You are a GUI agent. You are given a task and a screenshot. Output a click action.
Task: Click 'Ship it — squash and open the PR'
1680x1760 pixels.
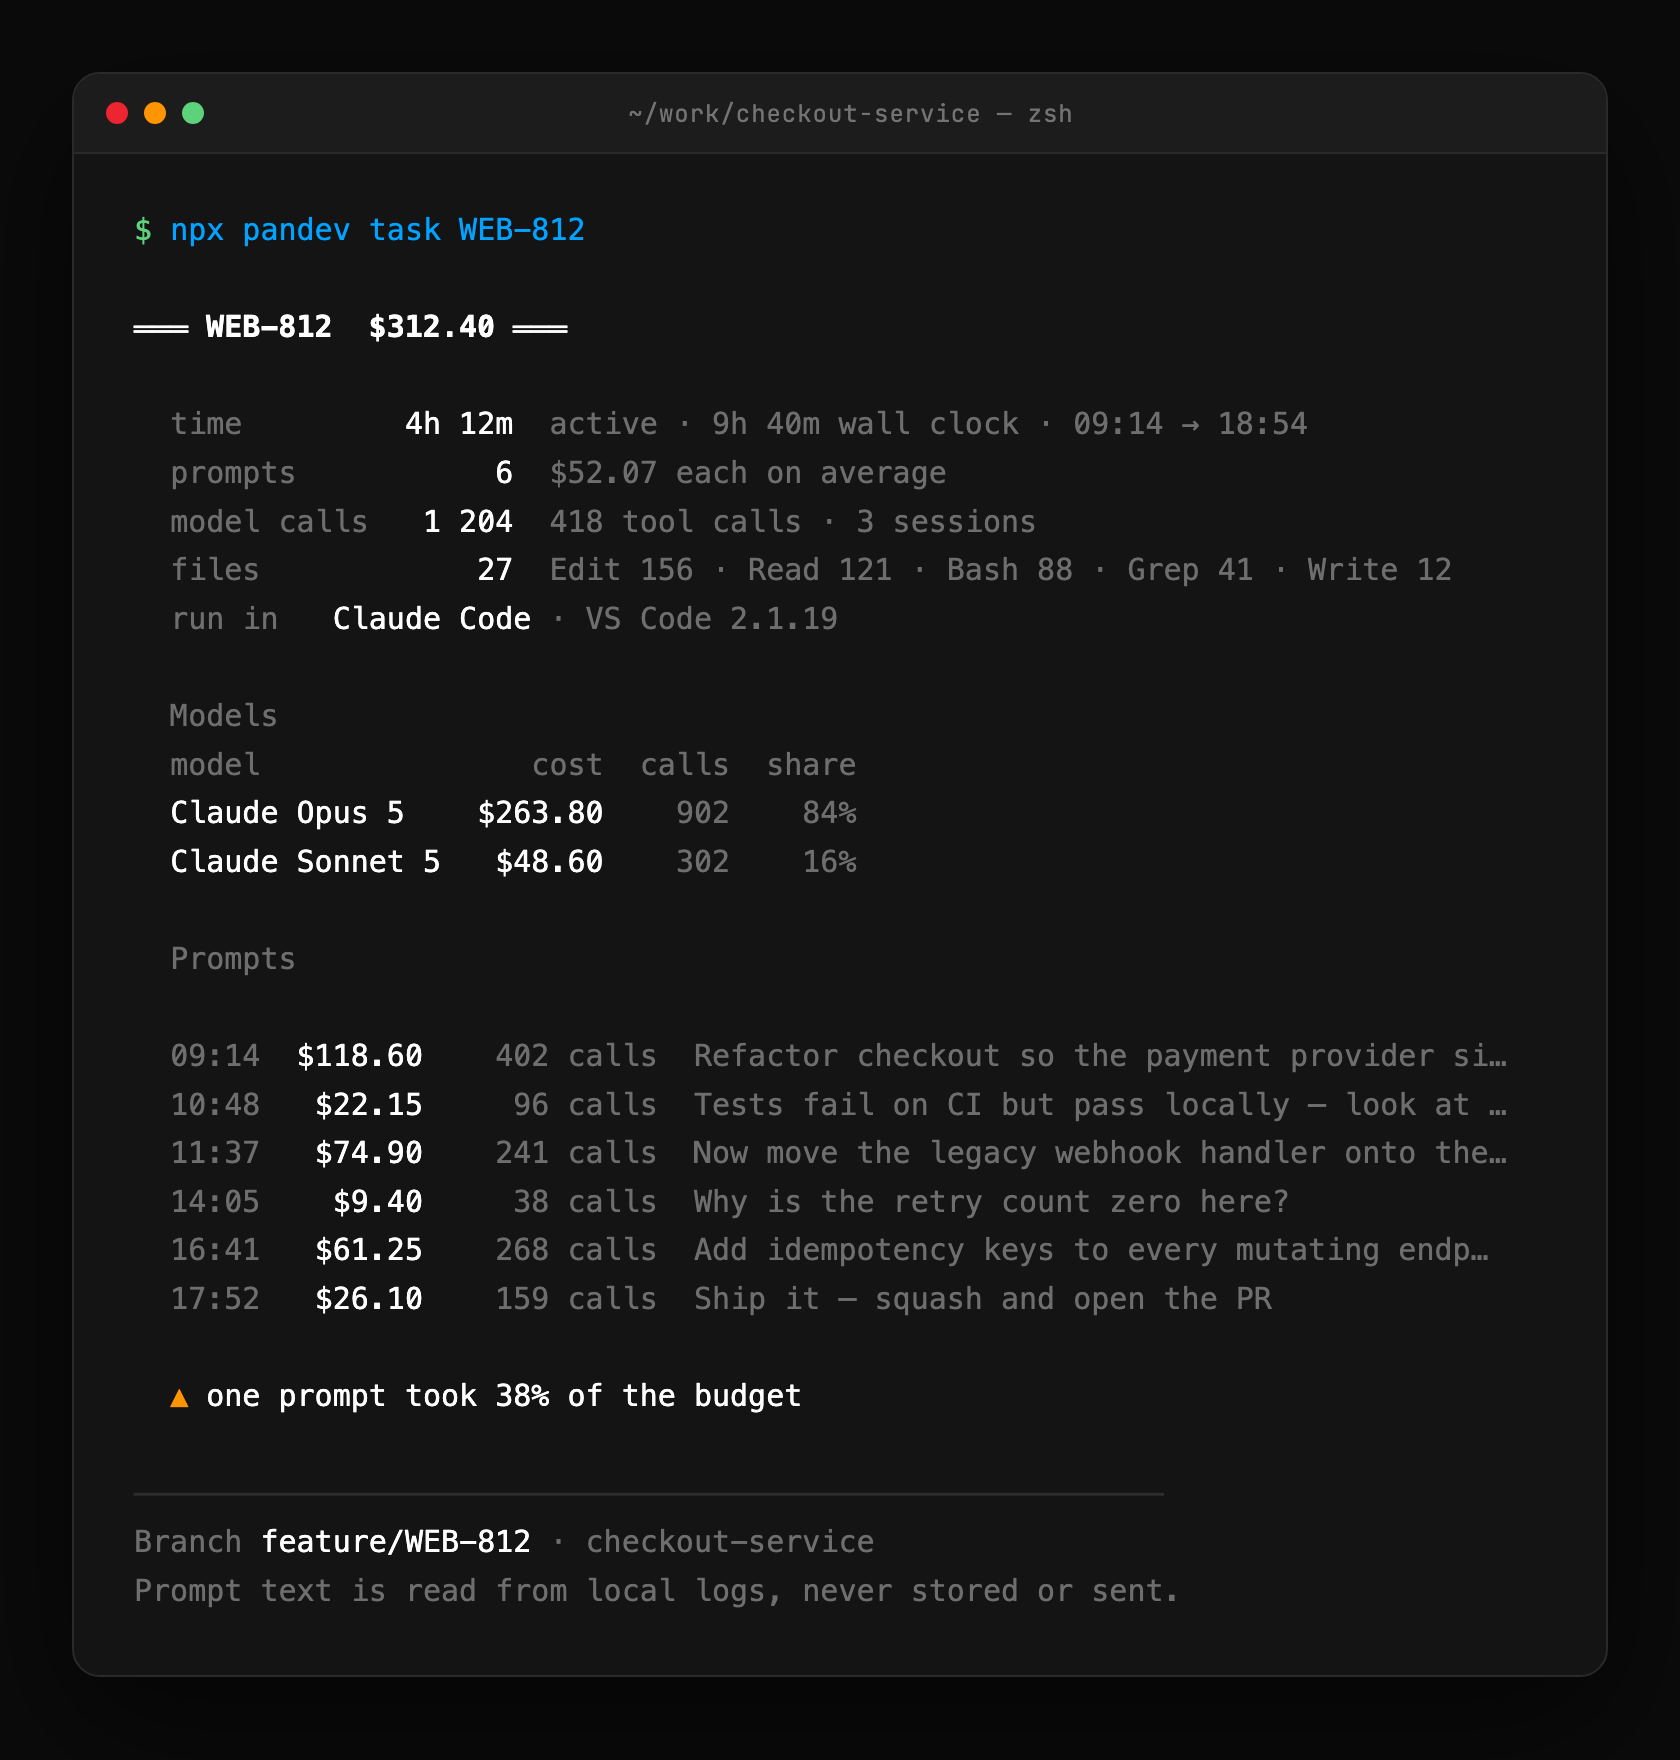(x=982, y=1299)
